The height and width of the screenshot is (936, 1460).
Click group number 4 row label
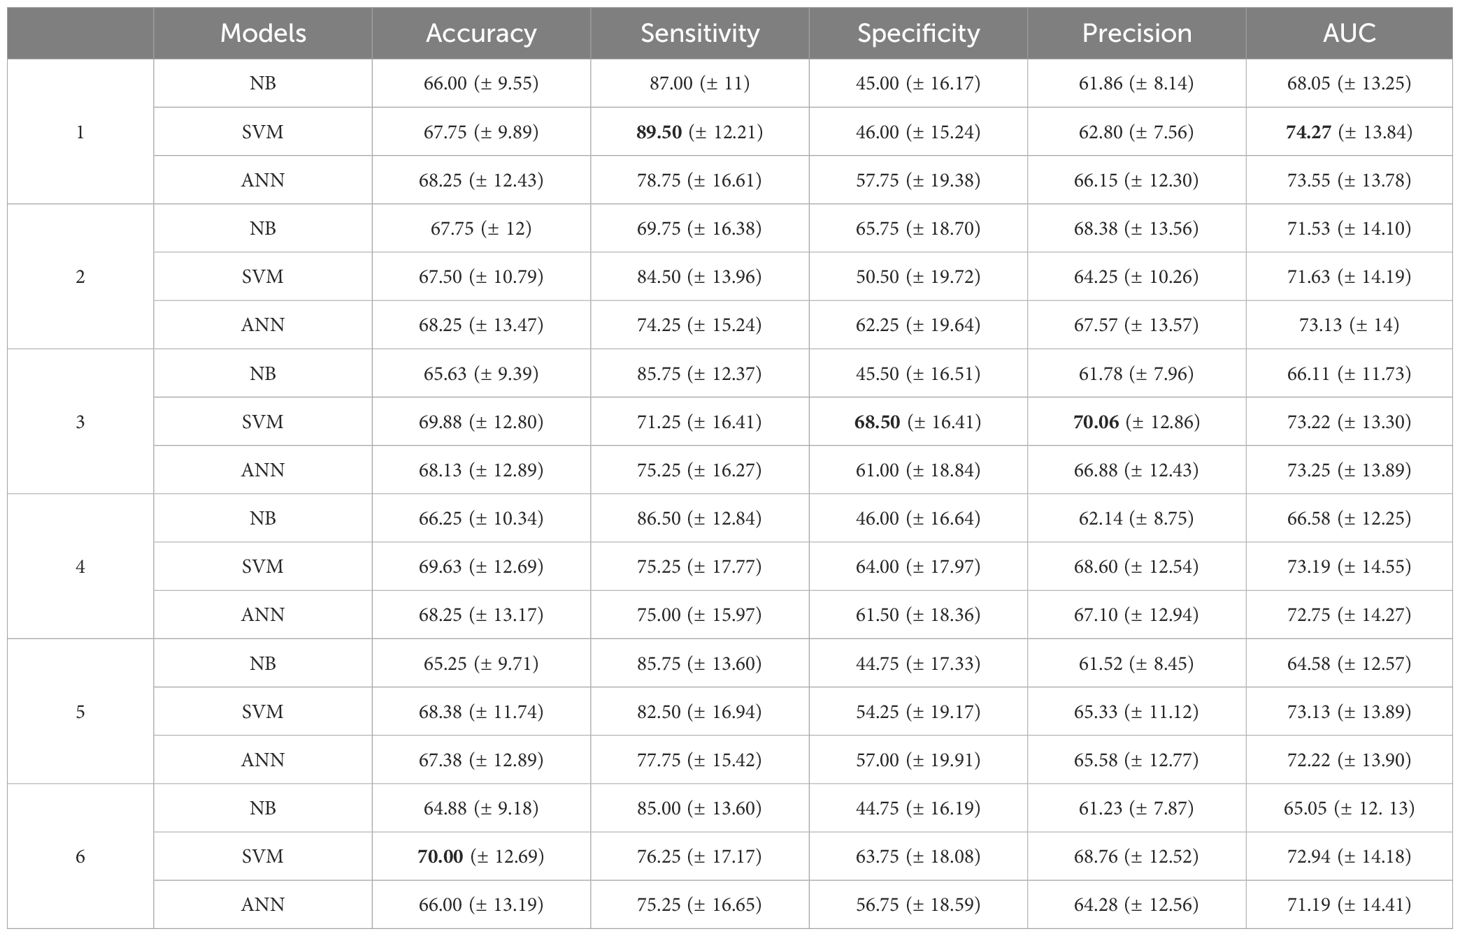(x=80, y=567)
